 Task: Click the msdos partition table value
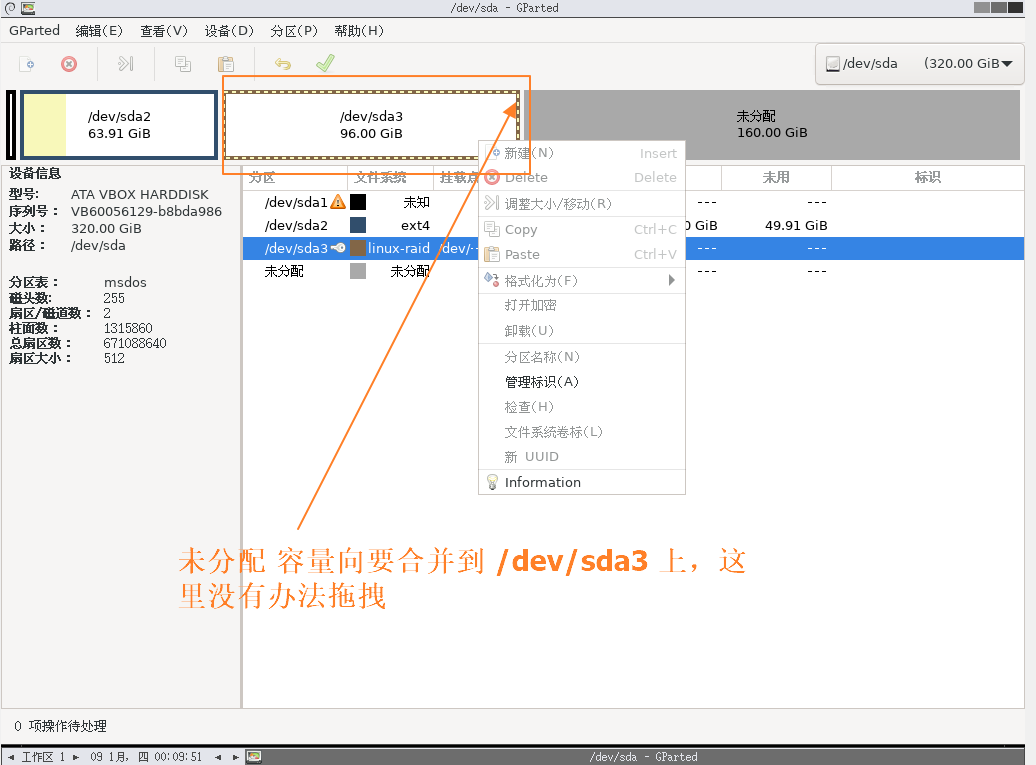(x=125, y=282)
